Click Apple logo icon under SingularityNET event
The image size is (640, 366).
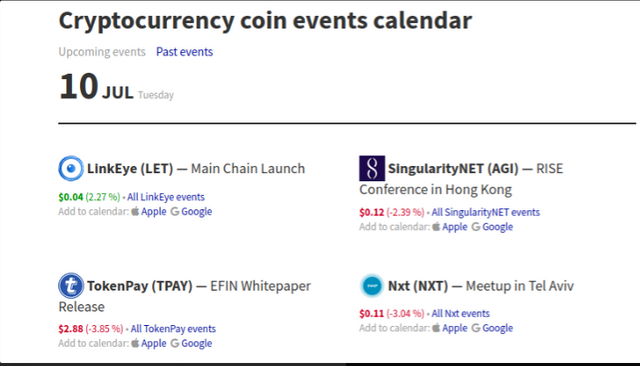(436, 226)
